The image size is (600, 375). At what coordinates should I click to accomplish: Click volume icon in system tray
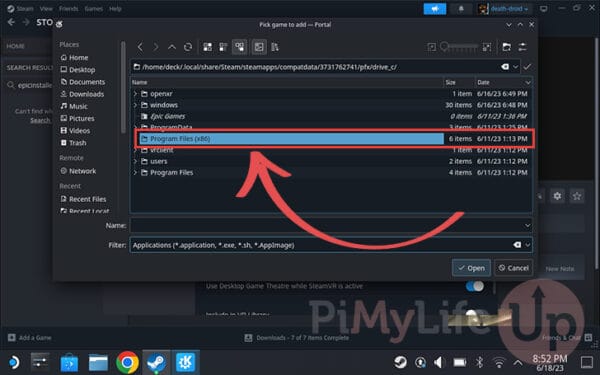[x=439, y=362]
